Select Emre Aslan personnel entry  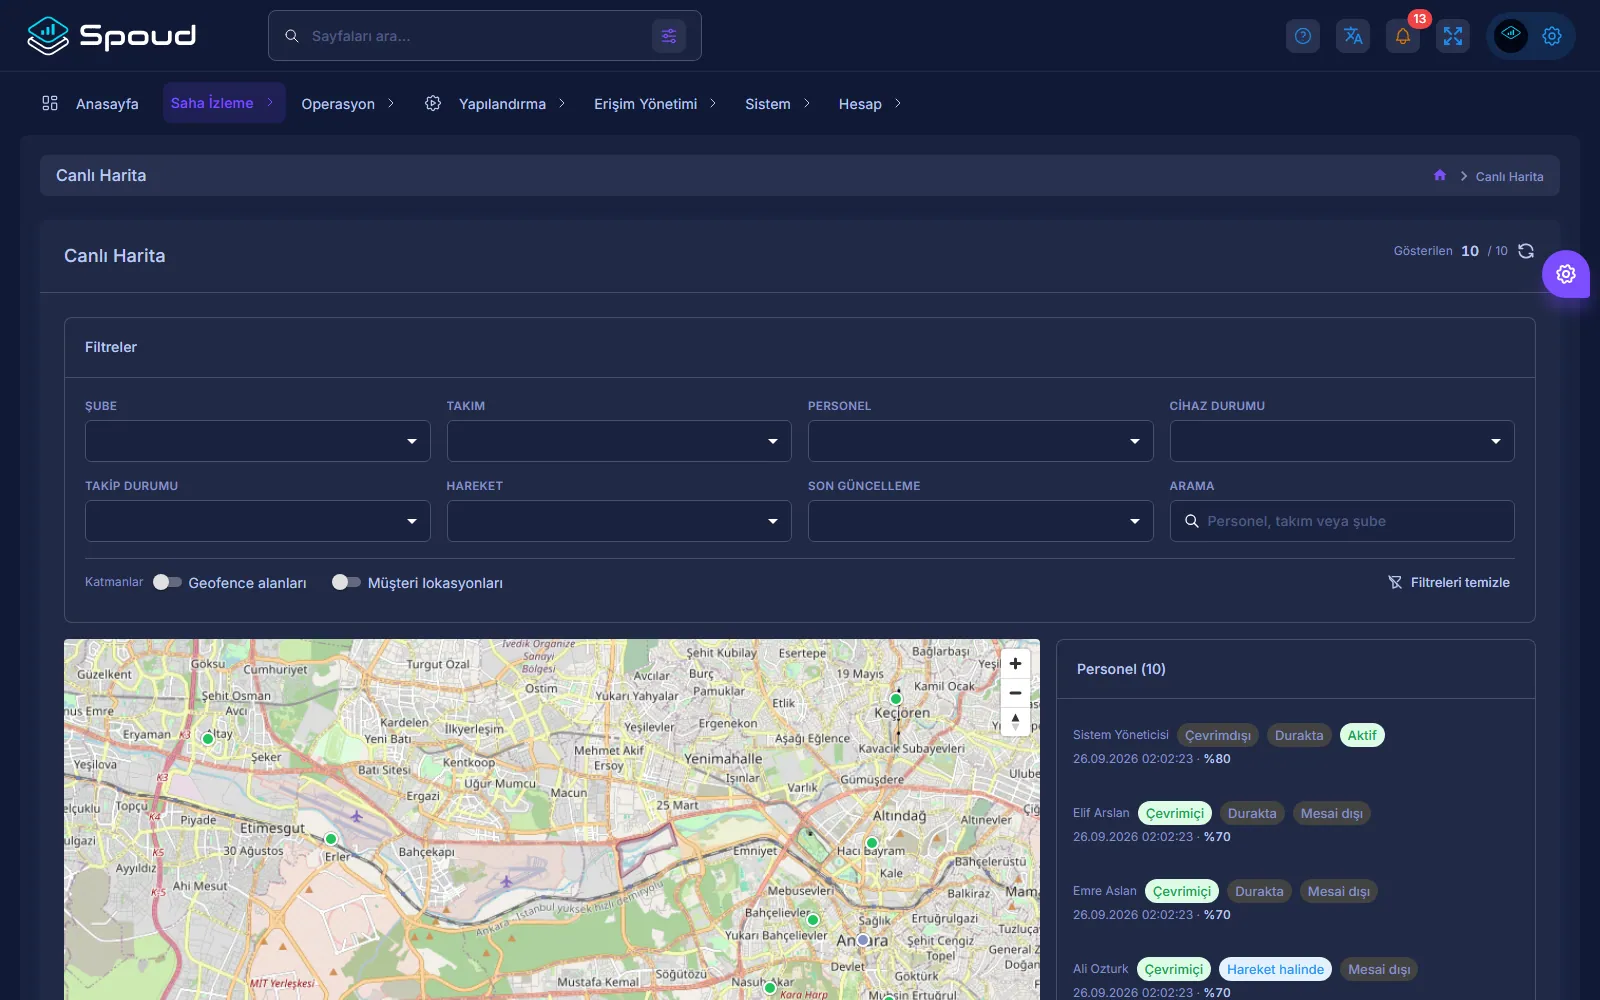[x=1296, y=902]
